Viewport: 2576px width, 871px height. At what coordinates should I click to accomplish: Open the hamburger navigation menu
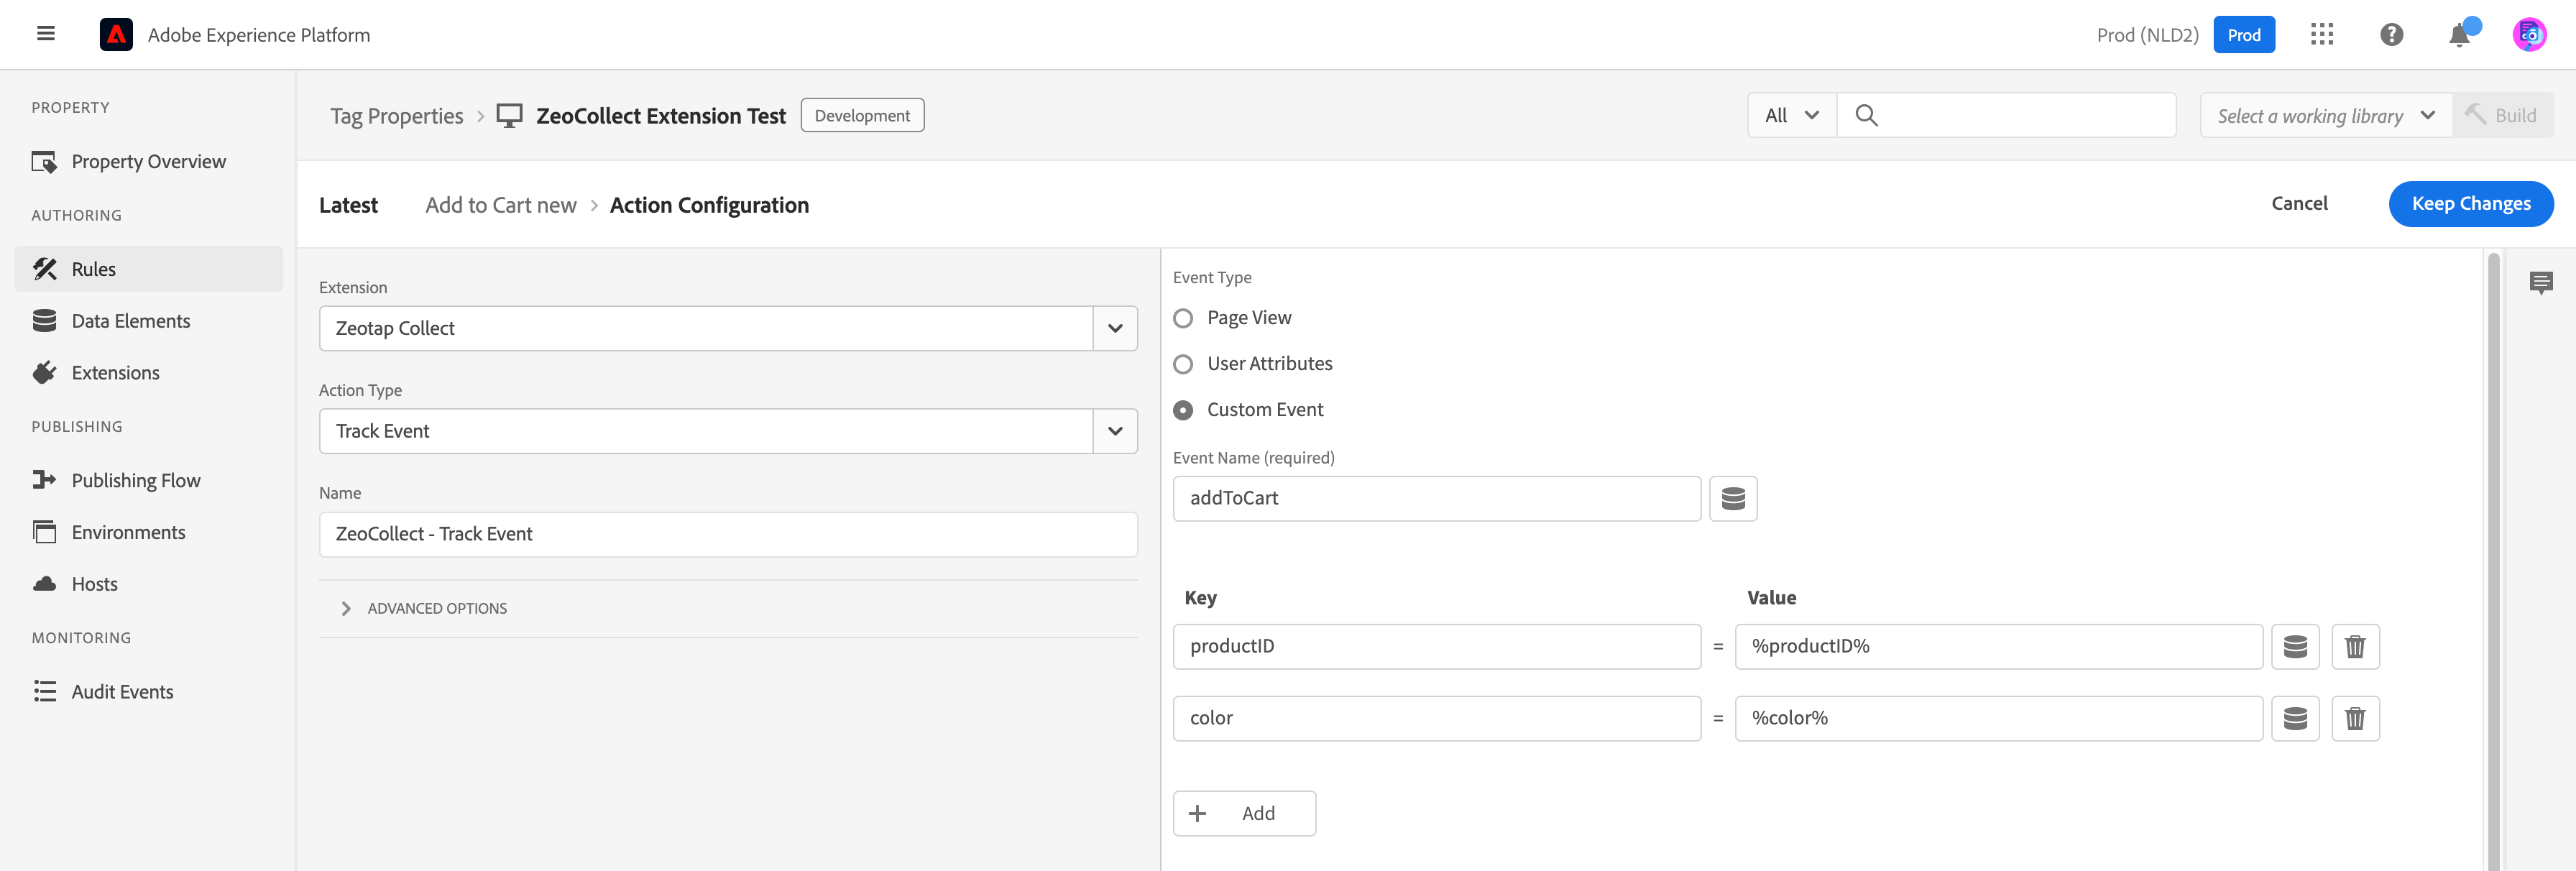click(46, 34)
